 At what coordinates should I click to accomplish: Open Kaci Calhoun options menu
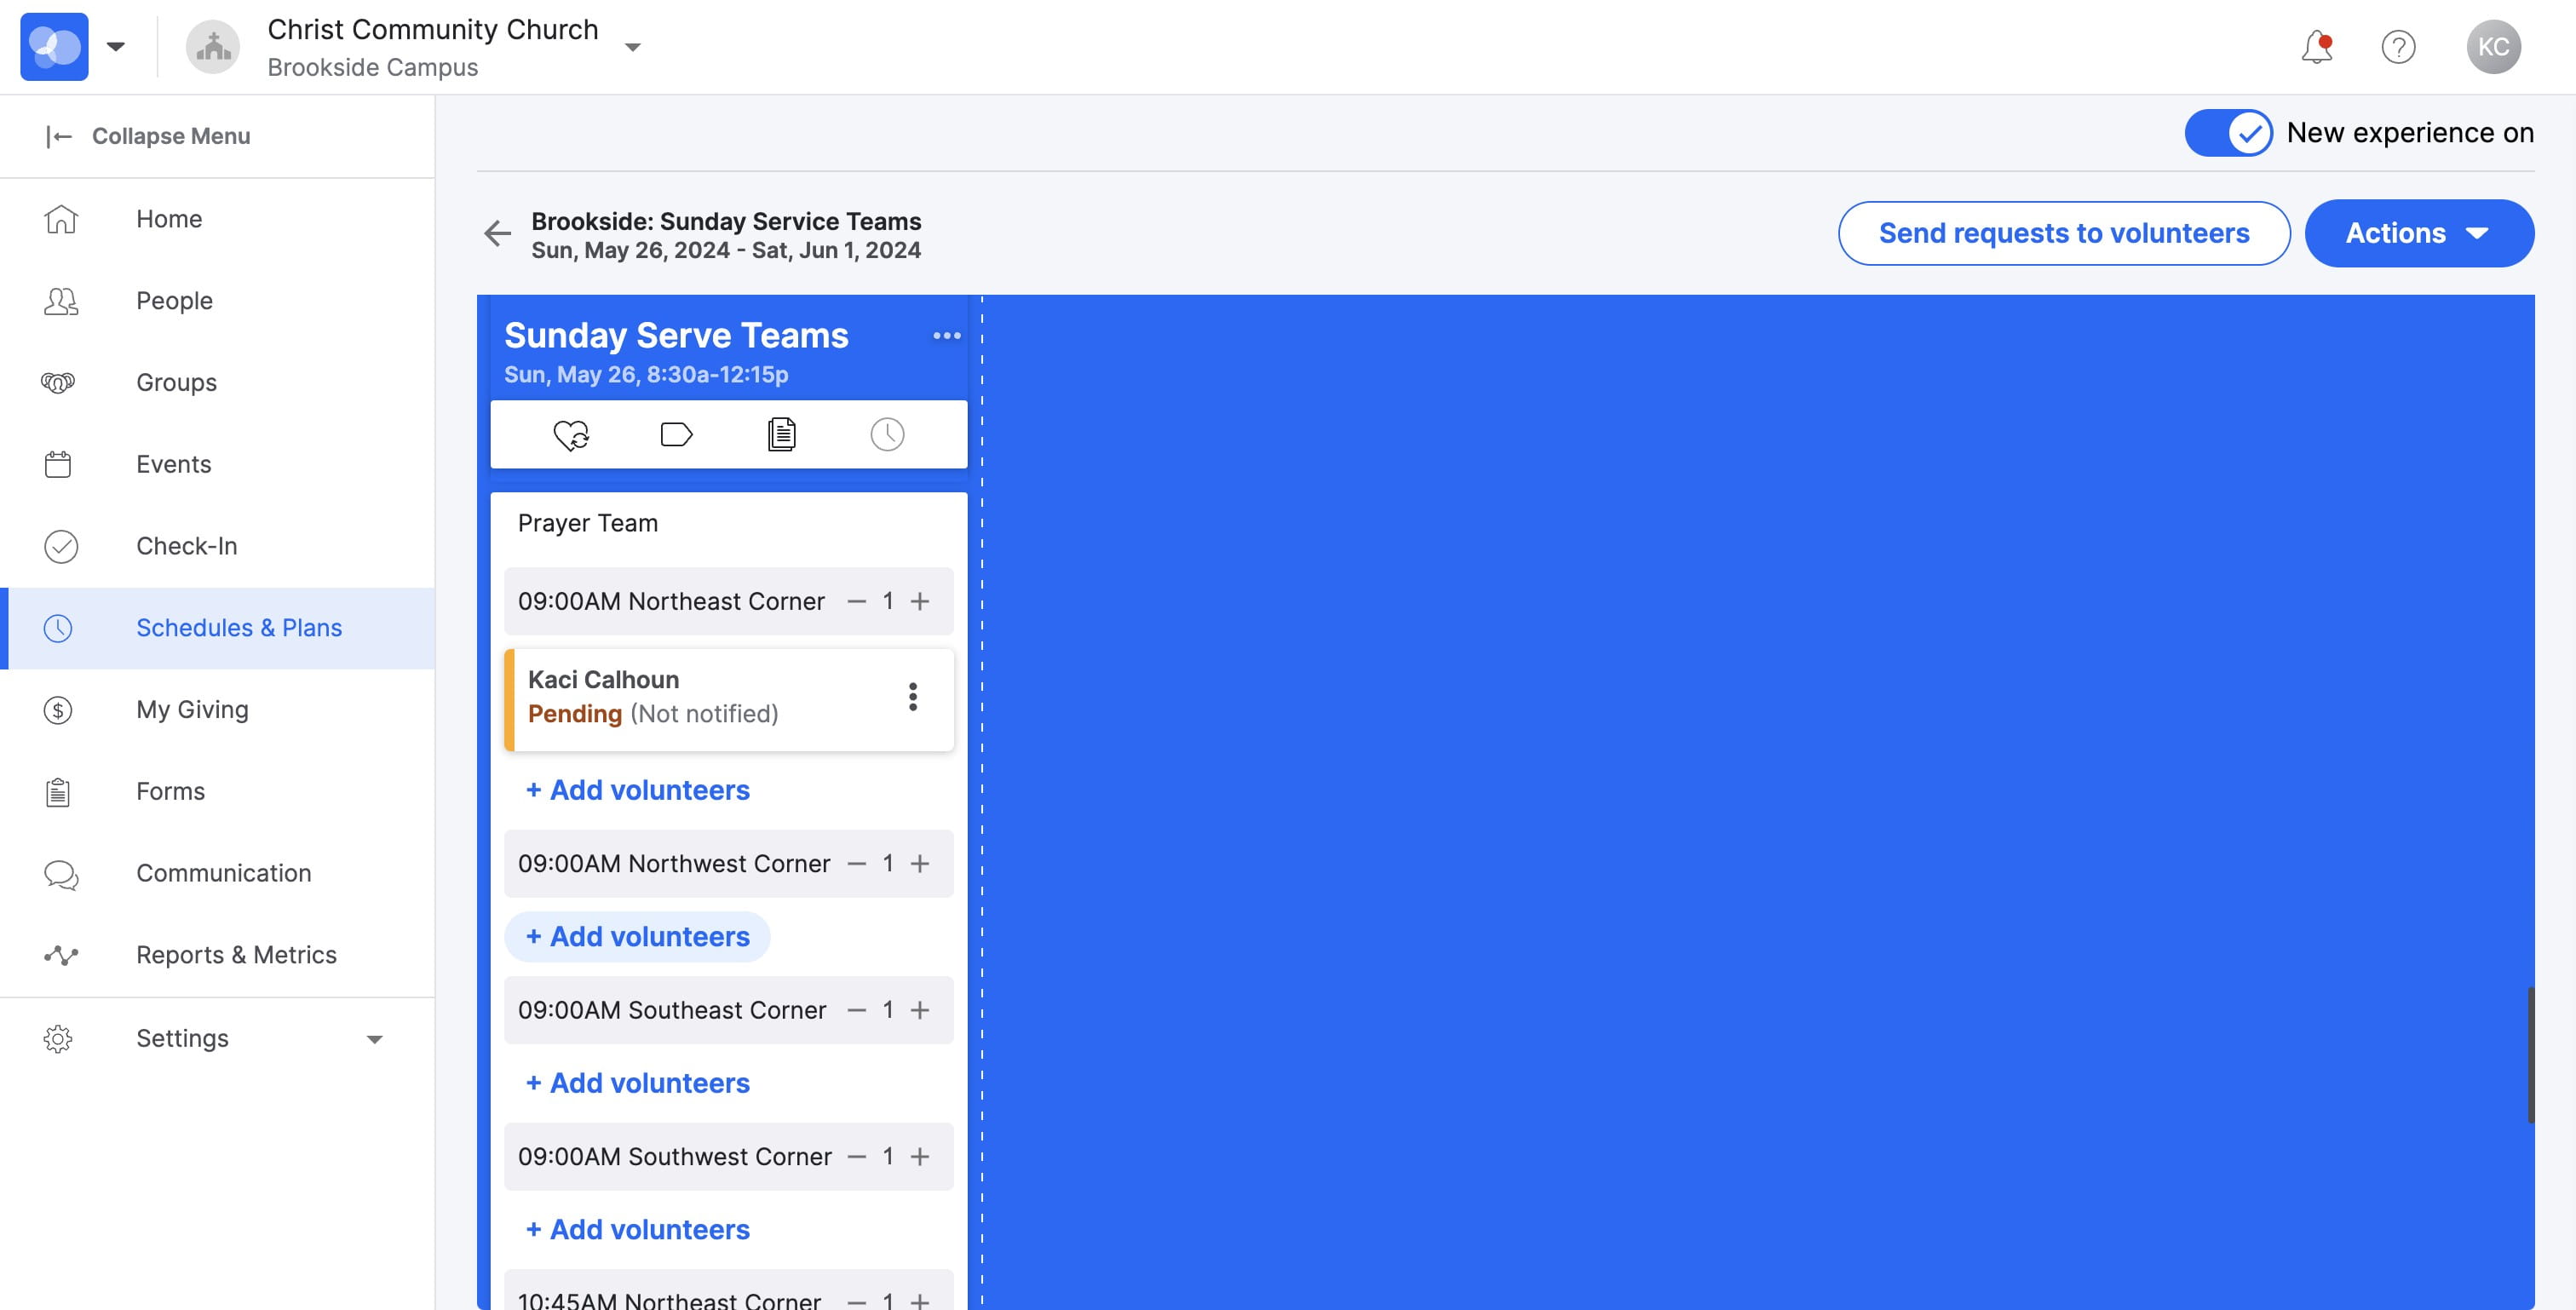912,697
